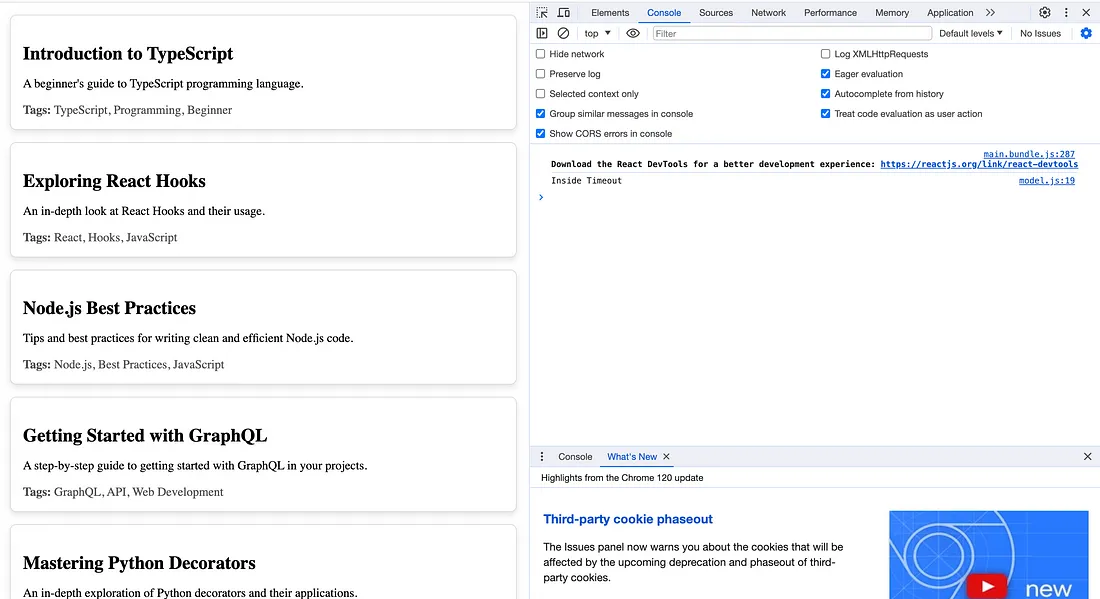Click the Python decorators exploration description
Image resolution: width=1100 pixels, height=599 pixels.
pos(190,593)
